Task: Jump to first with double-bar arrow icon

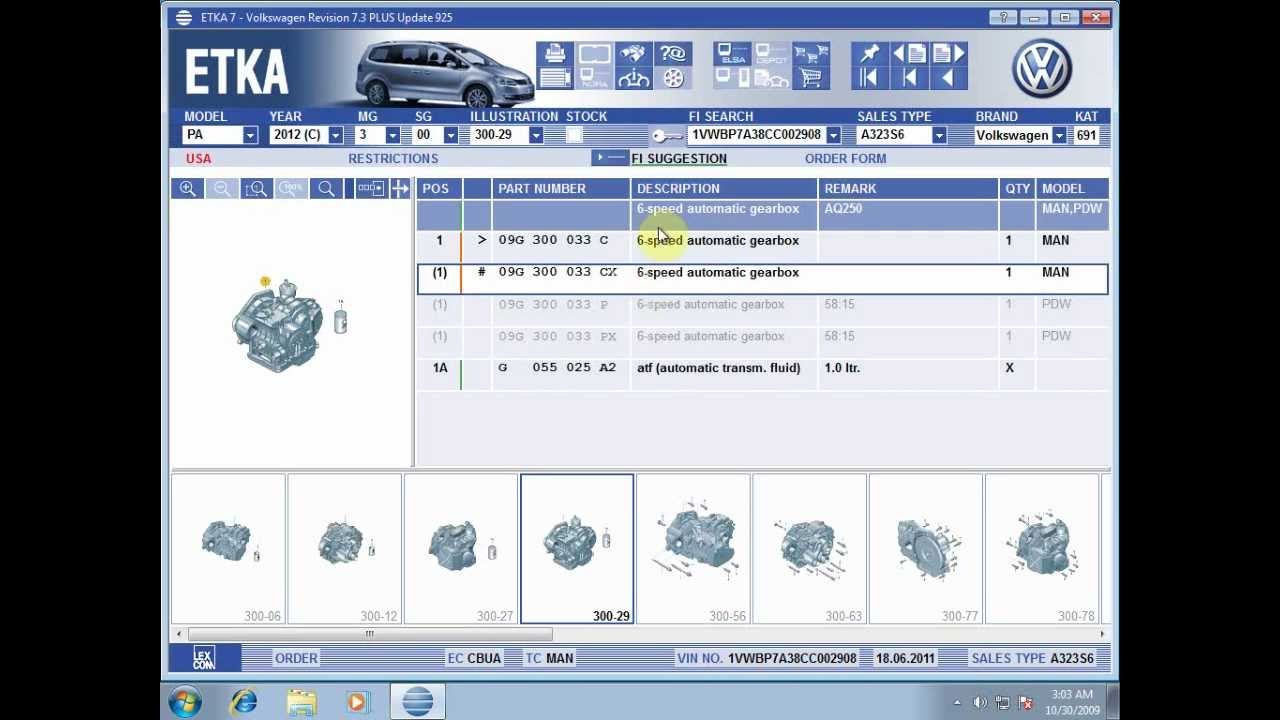Action: pos(869,78)
